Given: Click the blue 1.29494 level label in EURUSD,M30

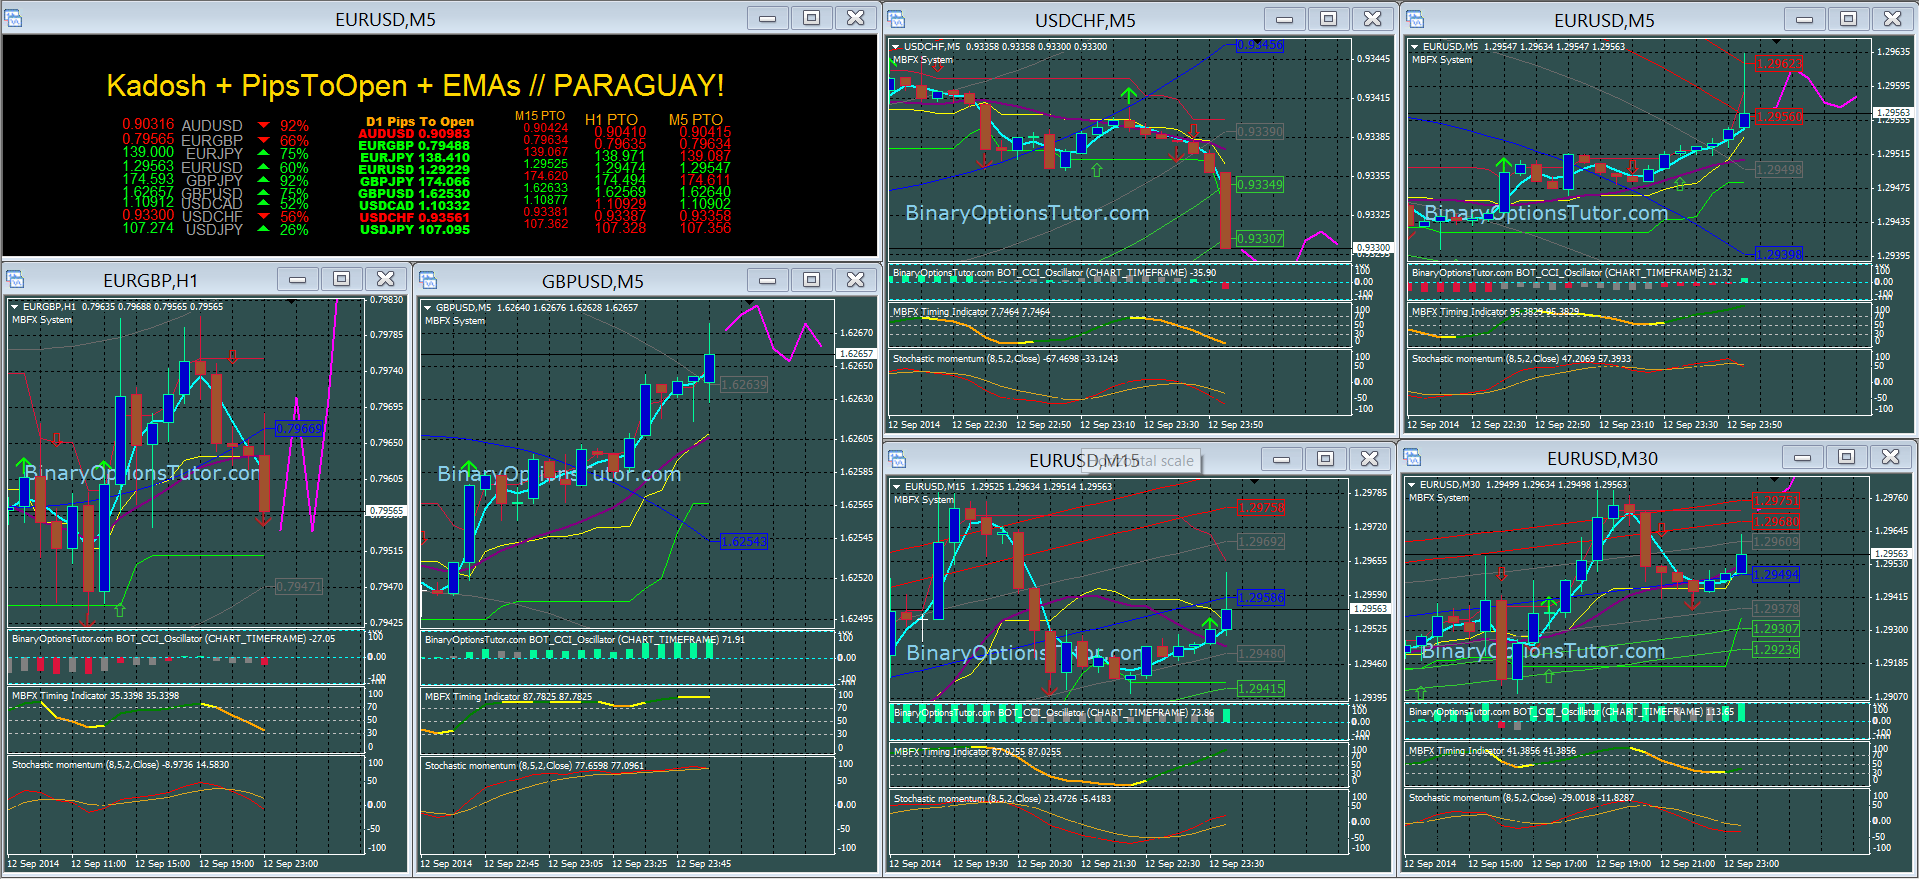Looking at the screenshot, I should click(1776, 575).
